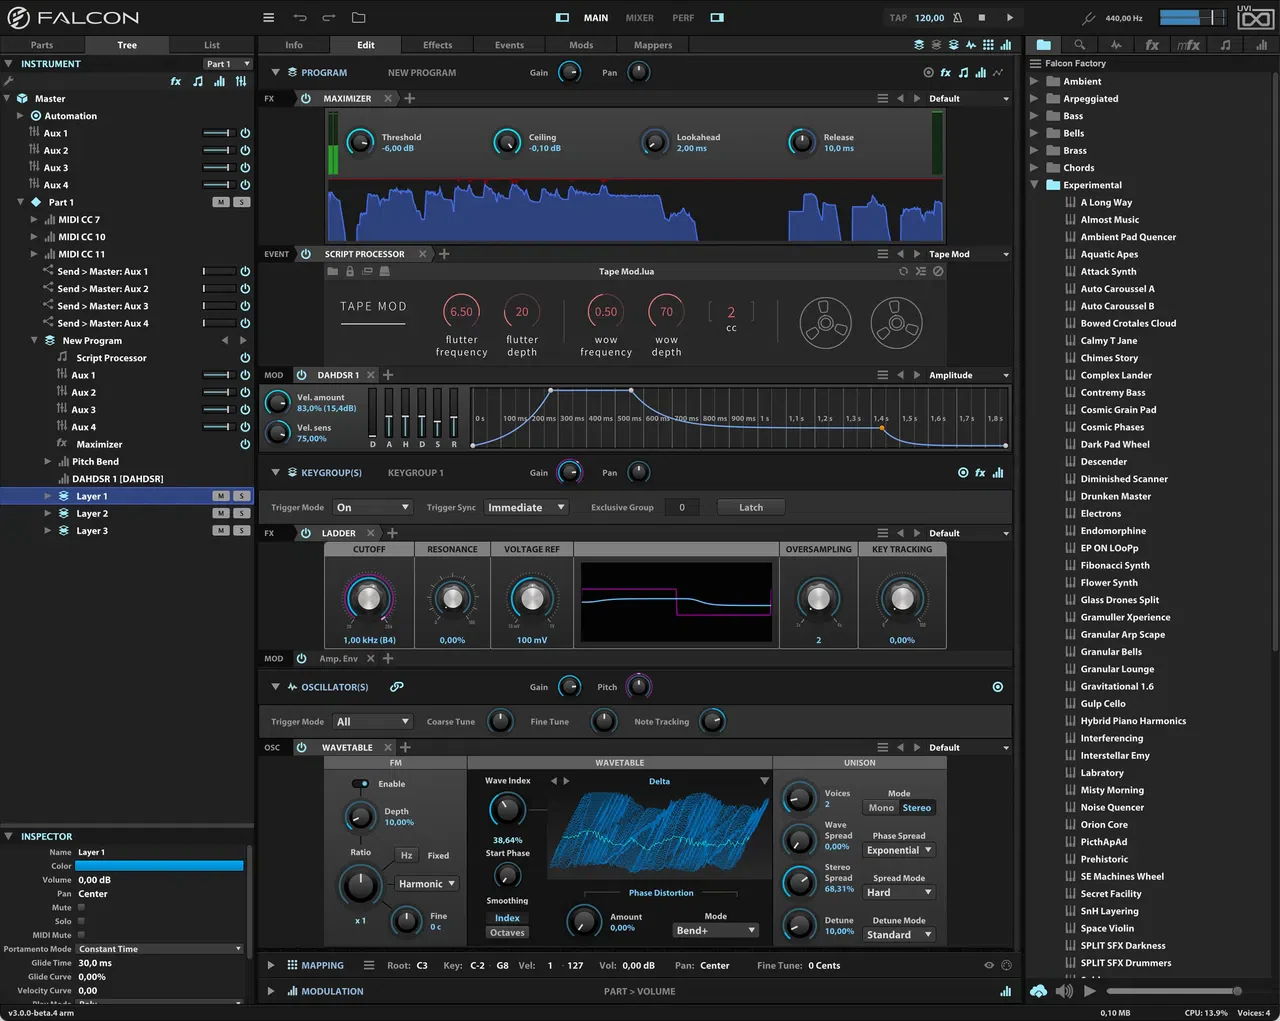Expand the Ambient folder in Falcon Factory
The height and width of the screenshot is (1021, 1280).
(x=1035, y=81)
